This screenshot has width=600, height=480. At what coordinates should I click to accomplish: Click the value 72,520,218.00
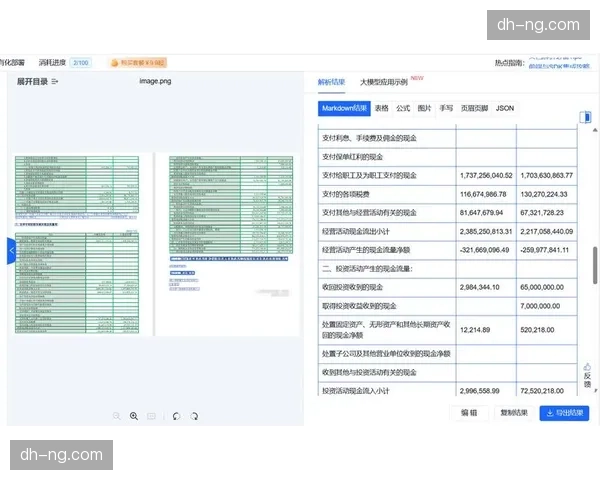pyautogui.click(x=542, y=391)
